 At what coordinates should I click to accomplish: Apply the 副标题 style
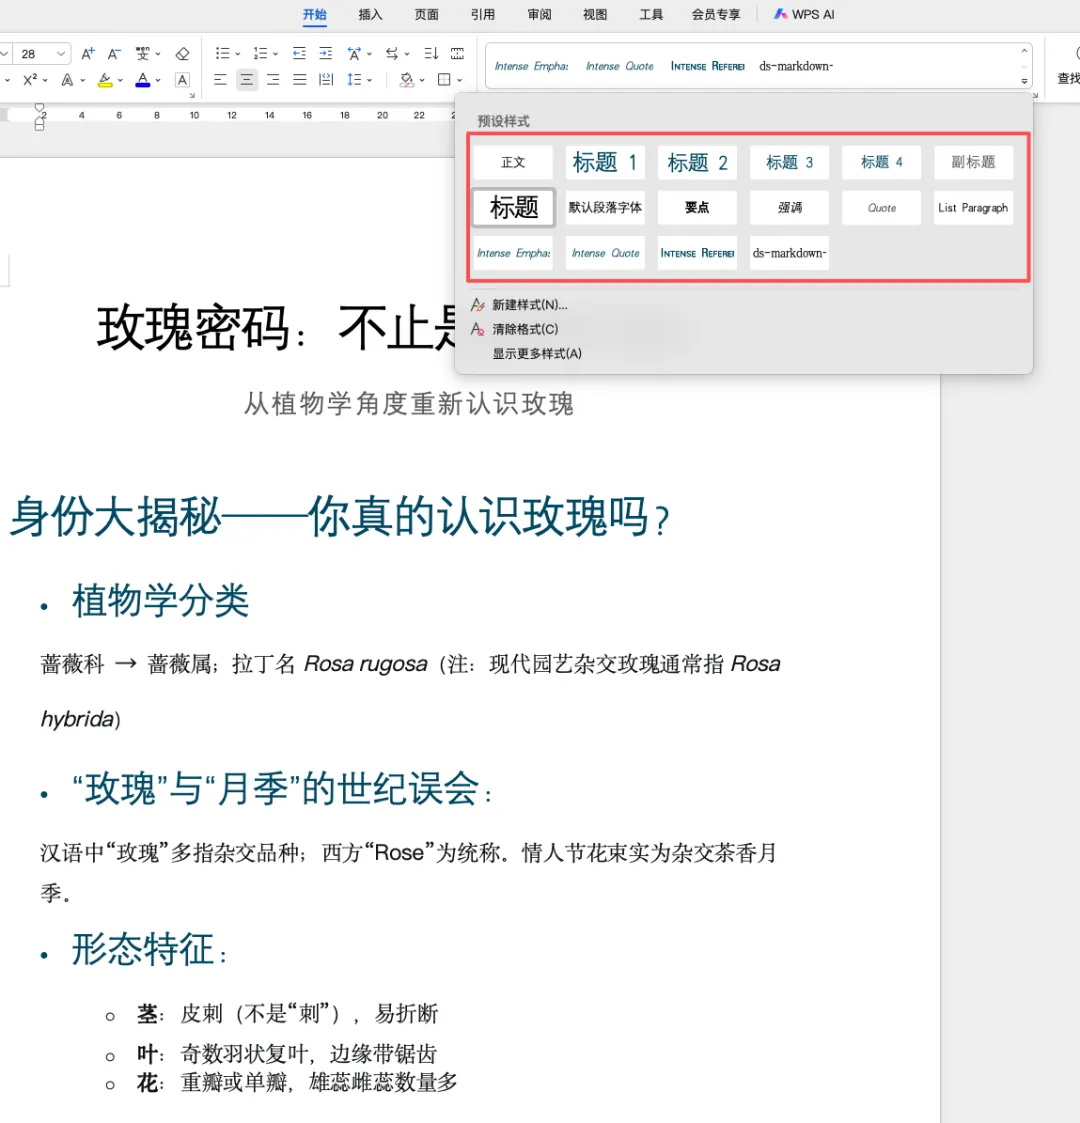click(973, 163)
